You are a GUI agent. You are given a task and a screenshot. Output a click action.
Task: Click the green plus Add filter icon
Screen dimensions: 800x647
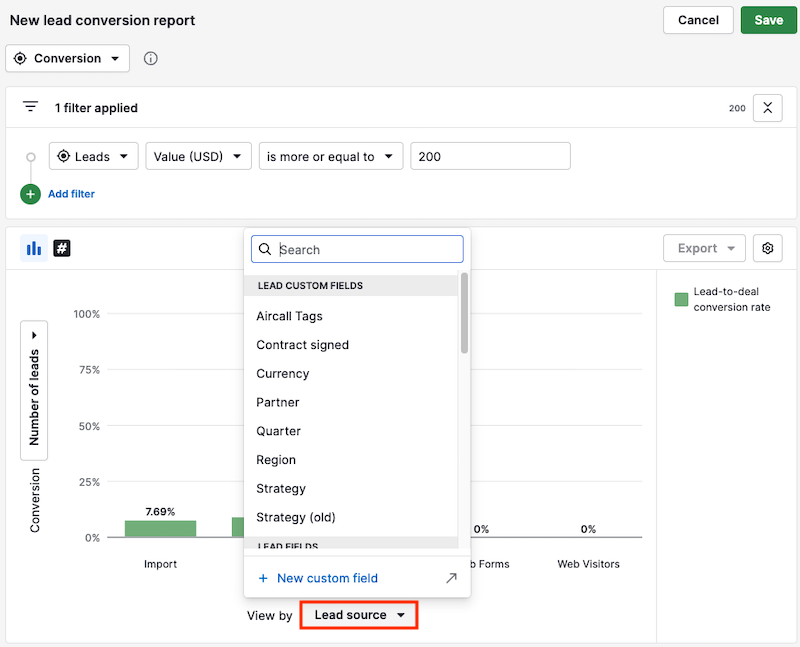(x=30, y=194)
